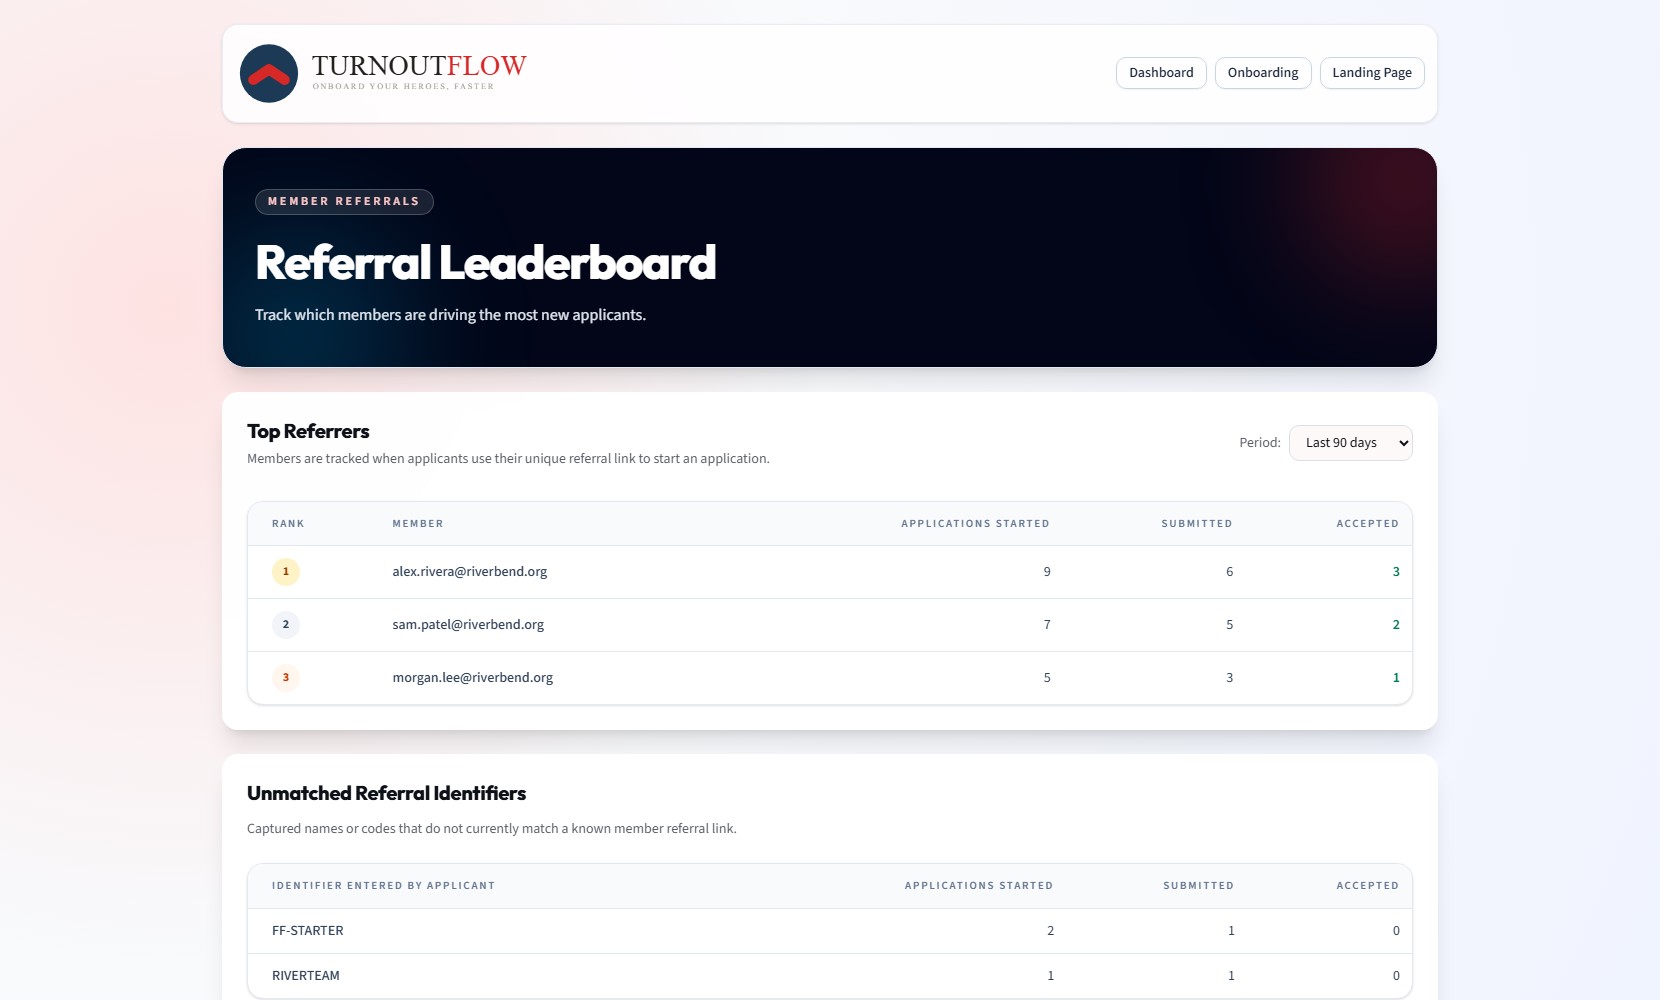
Task: Click the Identifier Entered By Applicant header
Action: coord(383,886)
